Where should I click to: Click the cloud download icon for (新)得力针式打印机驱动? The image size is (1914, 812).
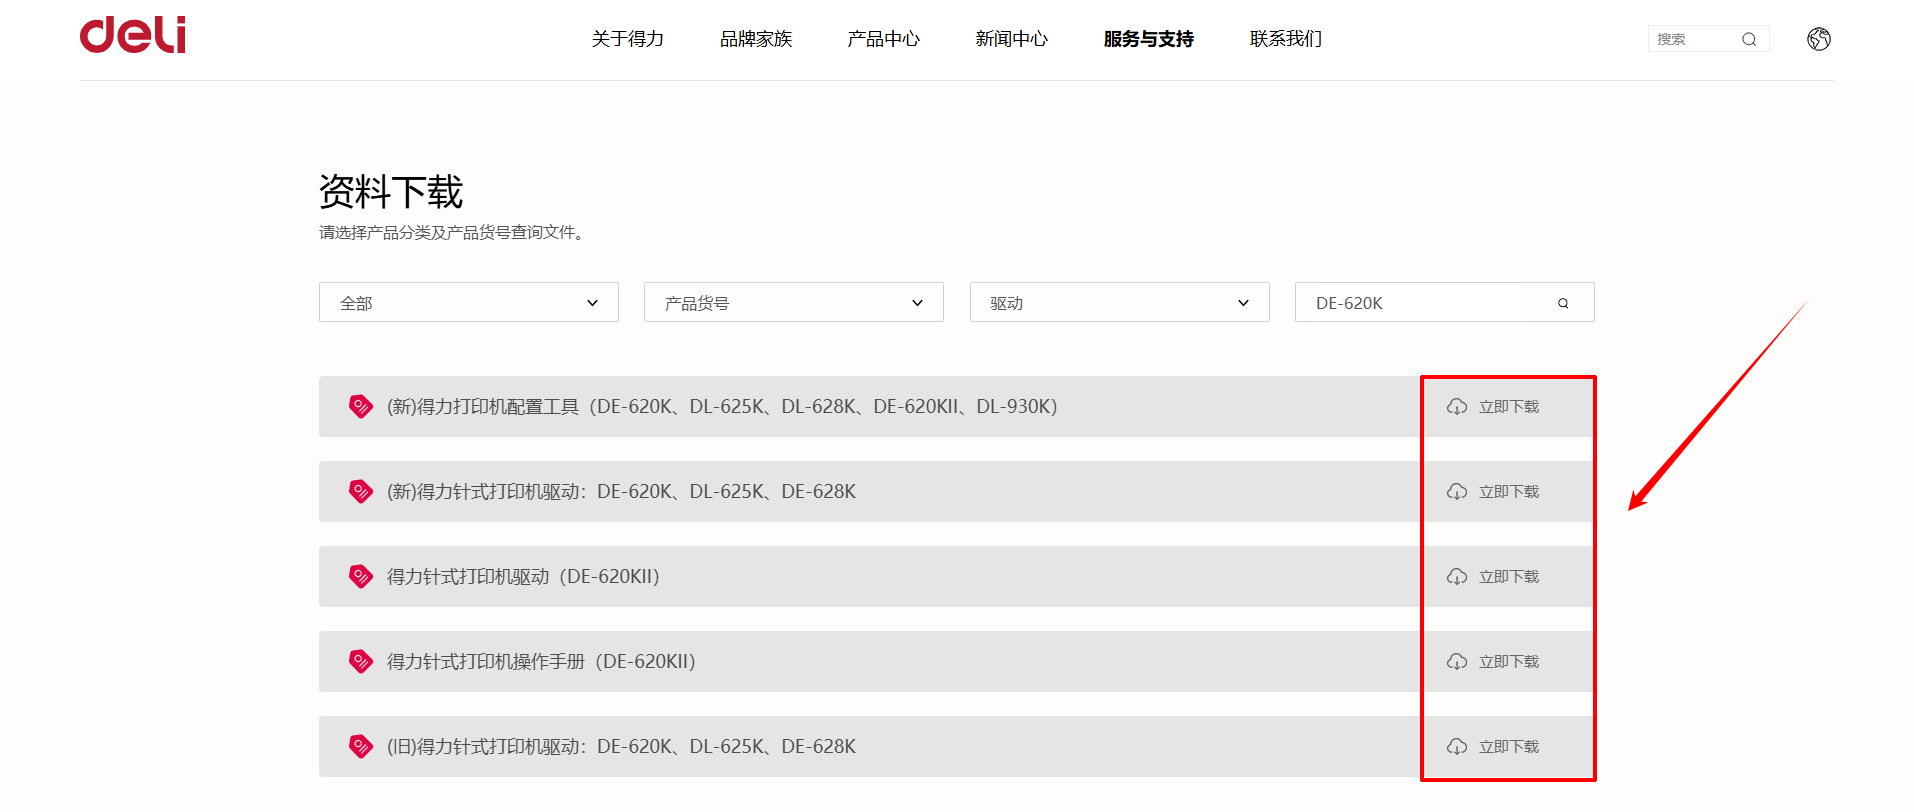(1457, 491)
